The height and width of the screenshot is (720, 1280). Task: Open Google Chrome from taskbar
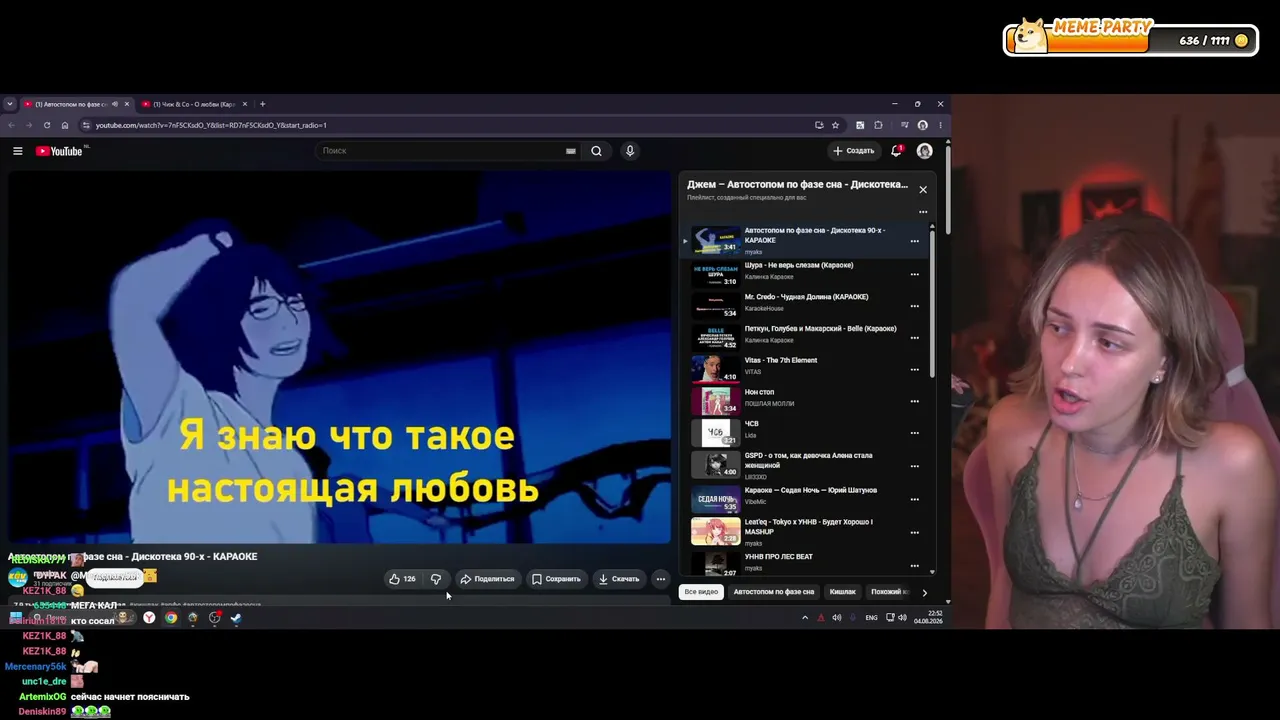(171, 618)
